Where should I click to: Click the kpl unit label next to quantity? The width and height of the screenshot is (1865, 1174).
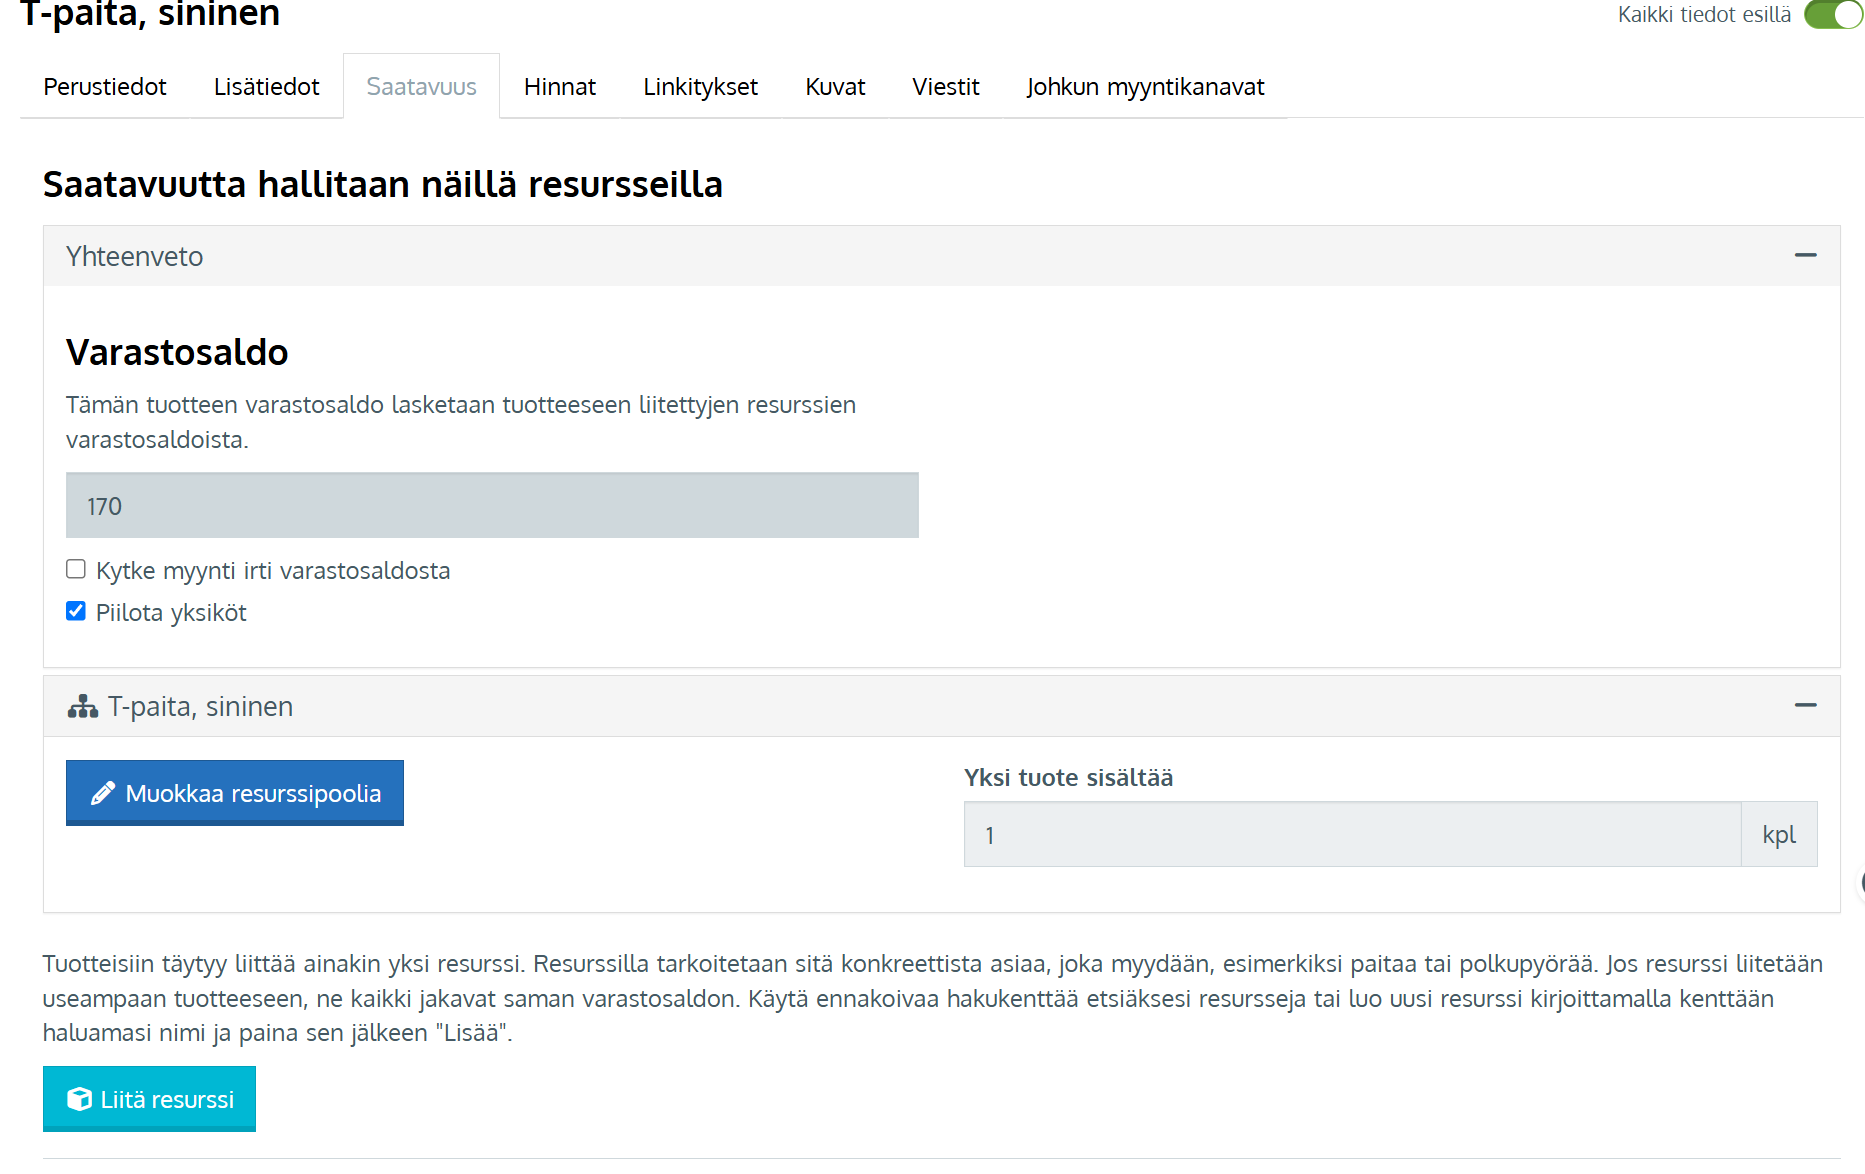coord(1778,835)
